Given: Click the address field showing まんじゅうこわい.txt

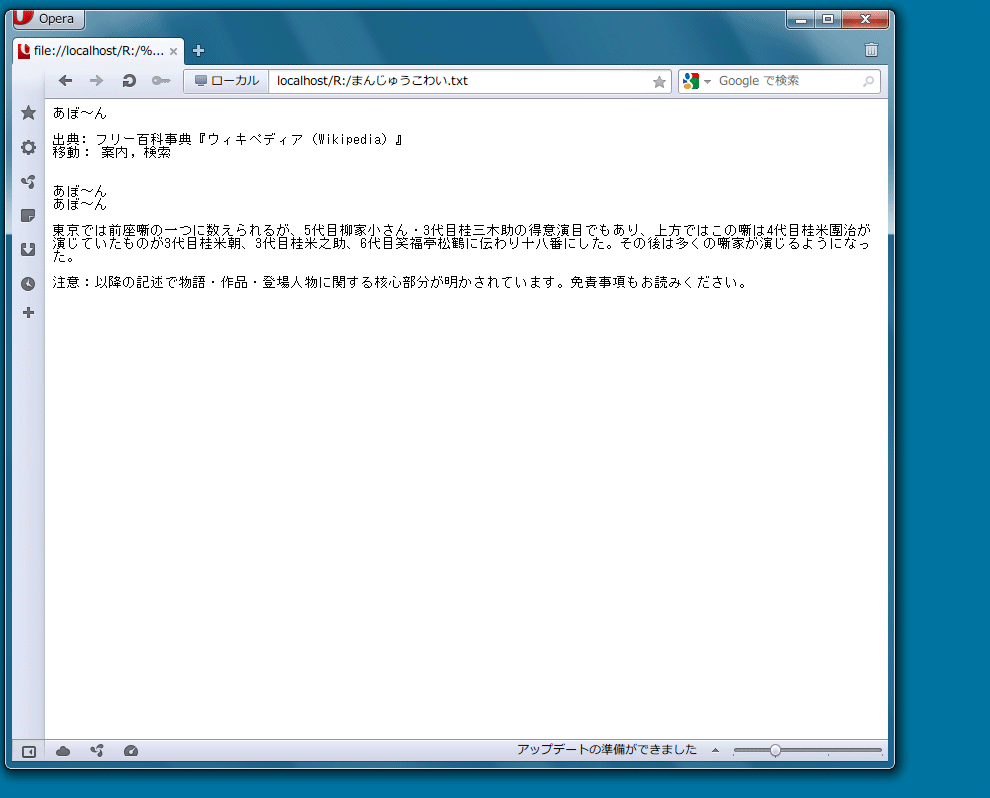Looking at the screenshot, I should coord(460,81).
